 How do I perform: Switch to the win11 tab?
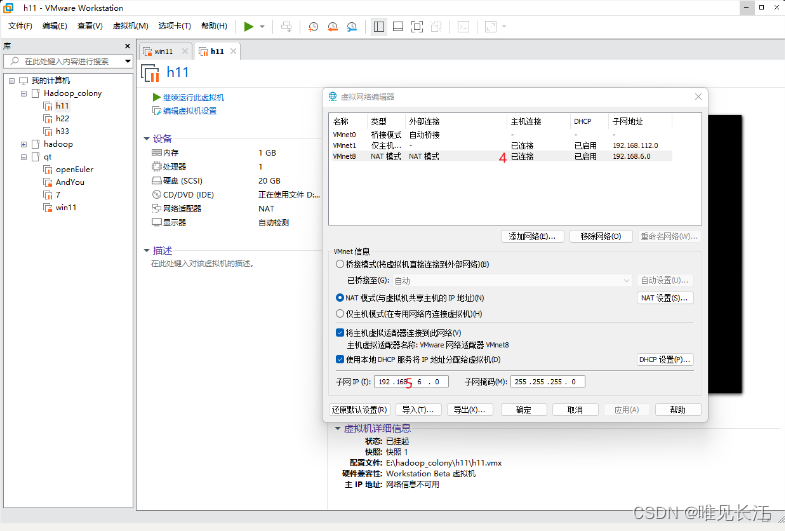(163, 51)
